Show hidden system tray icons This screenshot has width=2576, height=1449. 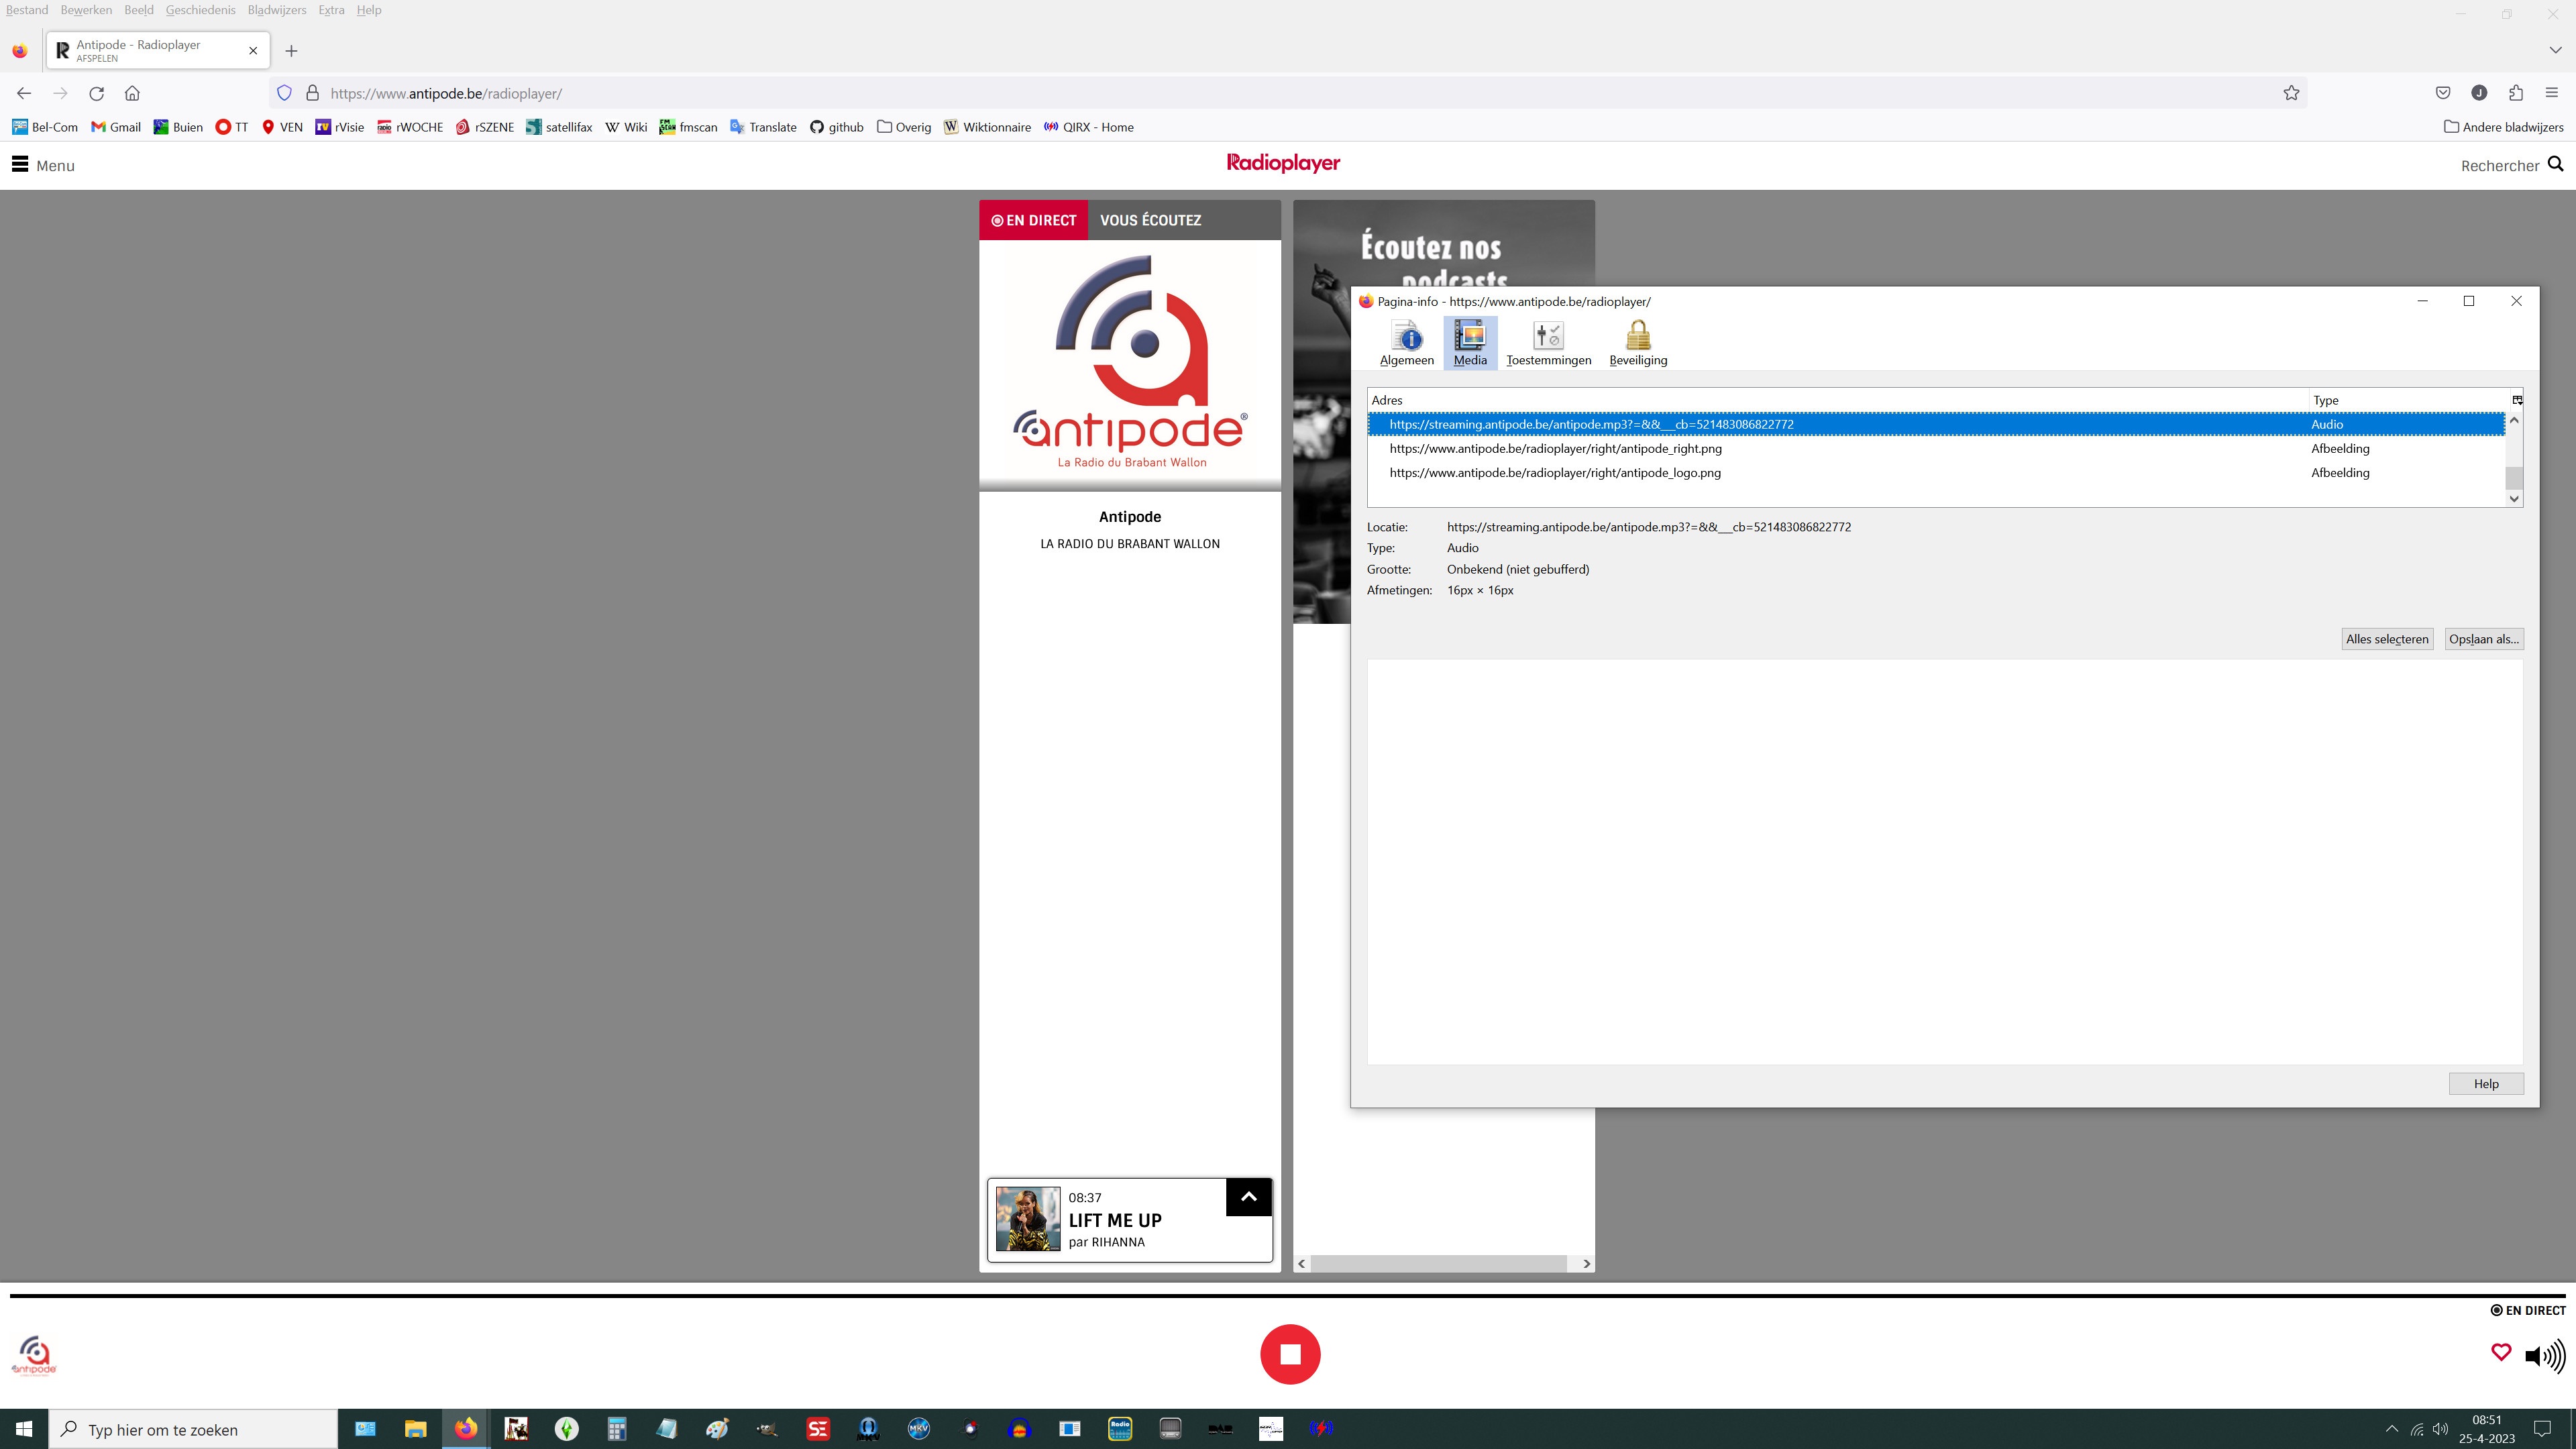click(2391, 1429)
